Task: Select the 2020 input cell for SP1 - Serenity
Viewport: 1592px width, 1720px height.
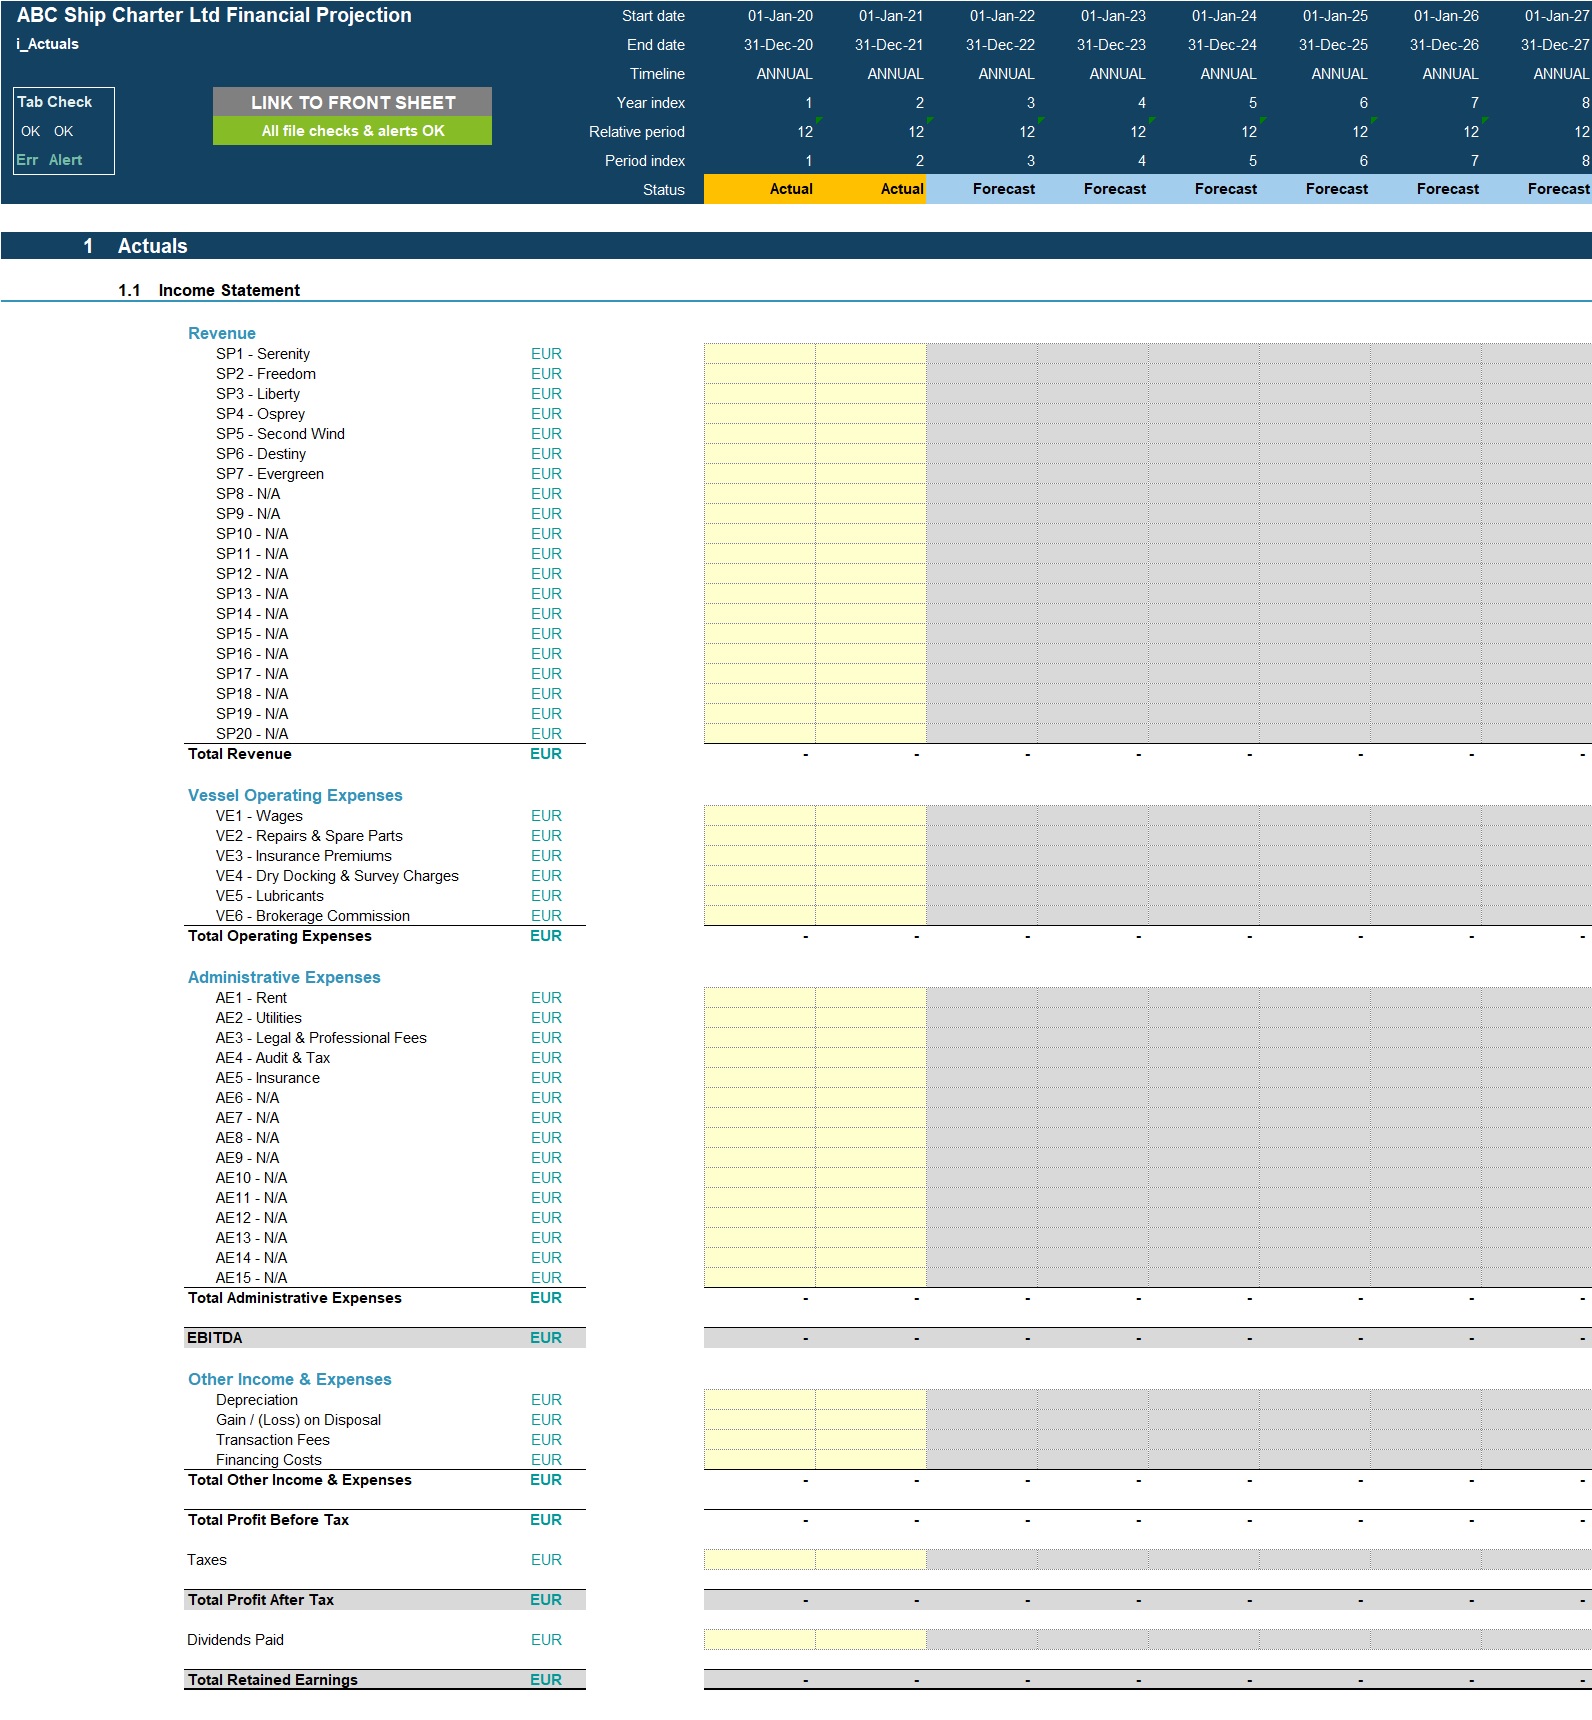Action: click(760, 354)
